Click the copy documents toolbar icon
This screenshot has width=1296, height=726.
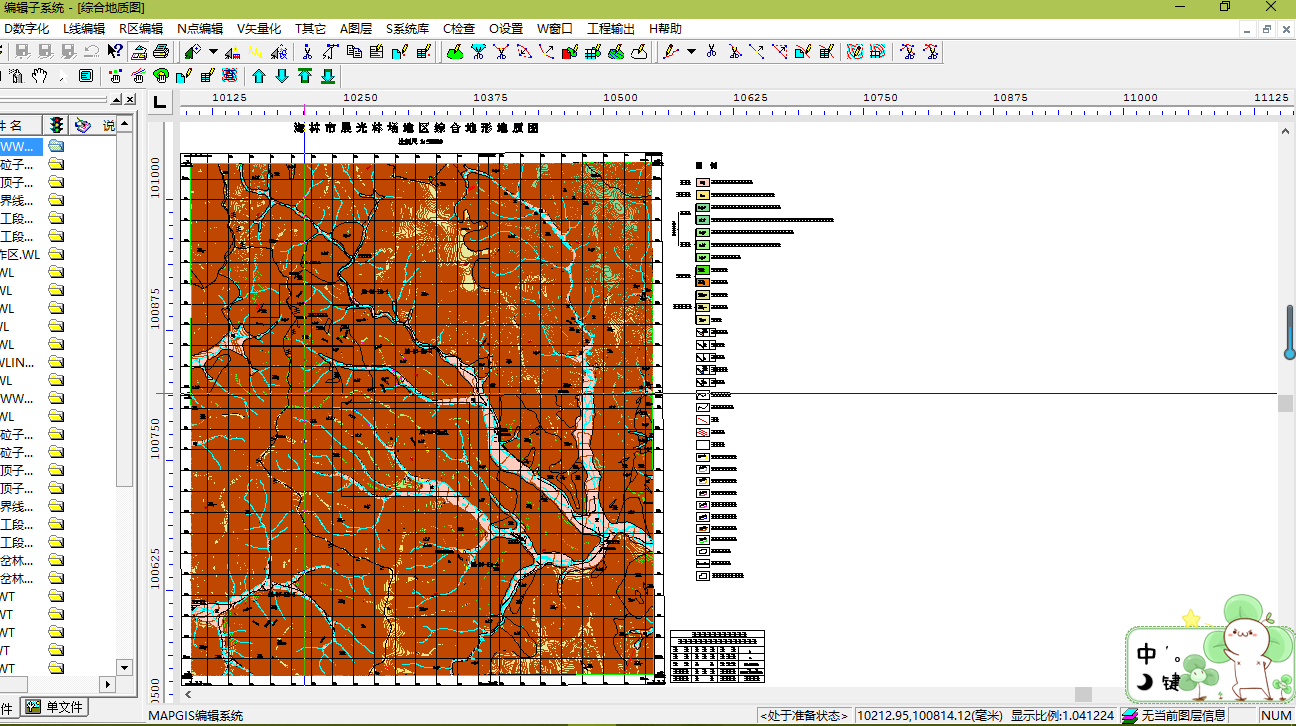355,51
